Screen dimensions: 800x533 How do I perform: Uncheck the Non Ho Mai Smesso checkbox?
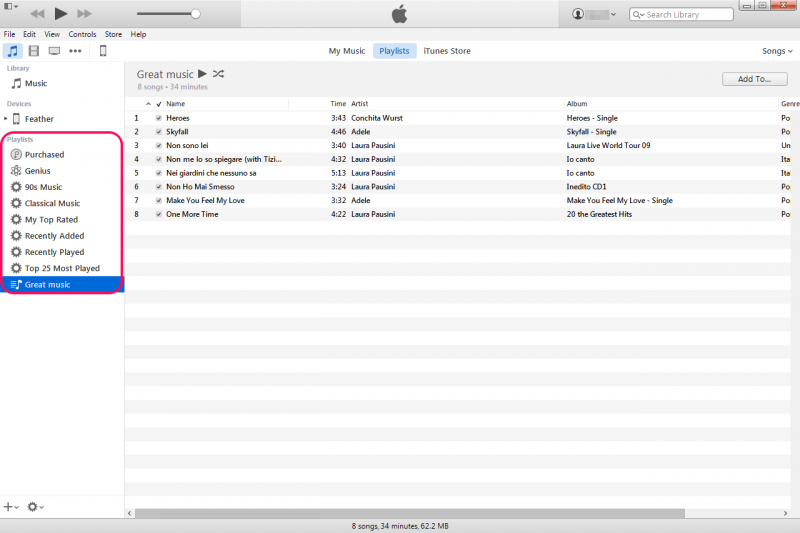click(159, 187)
